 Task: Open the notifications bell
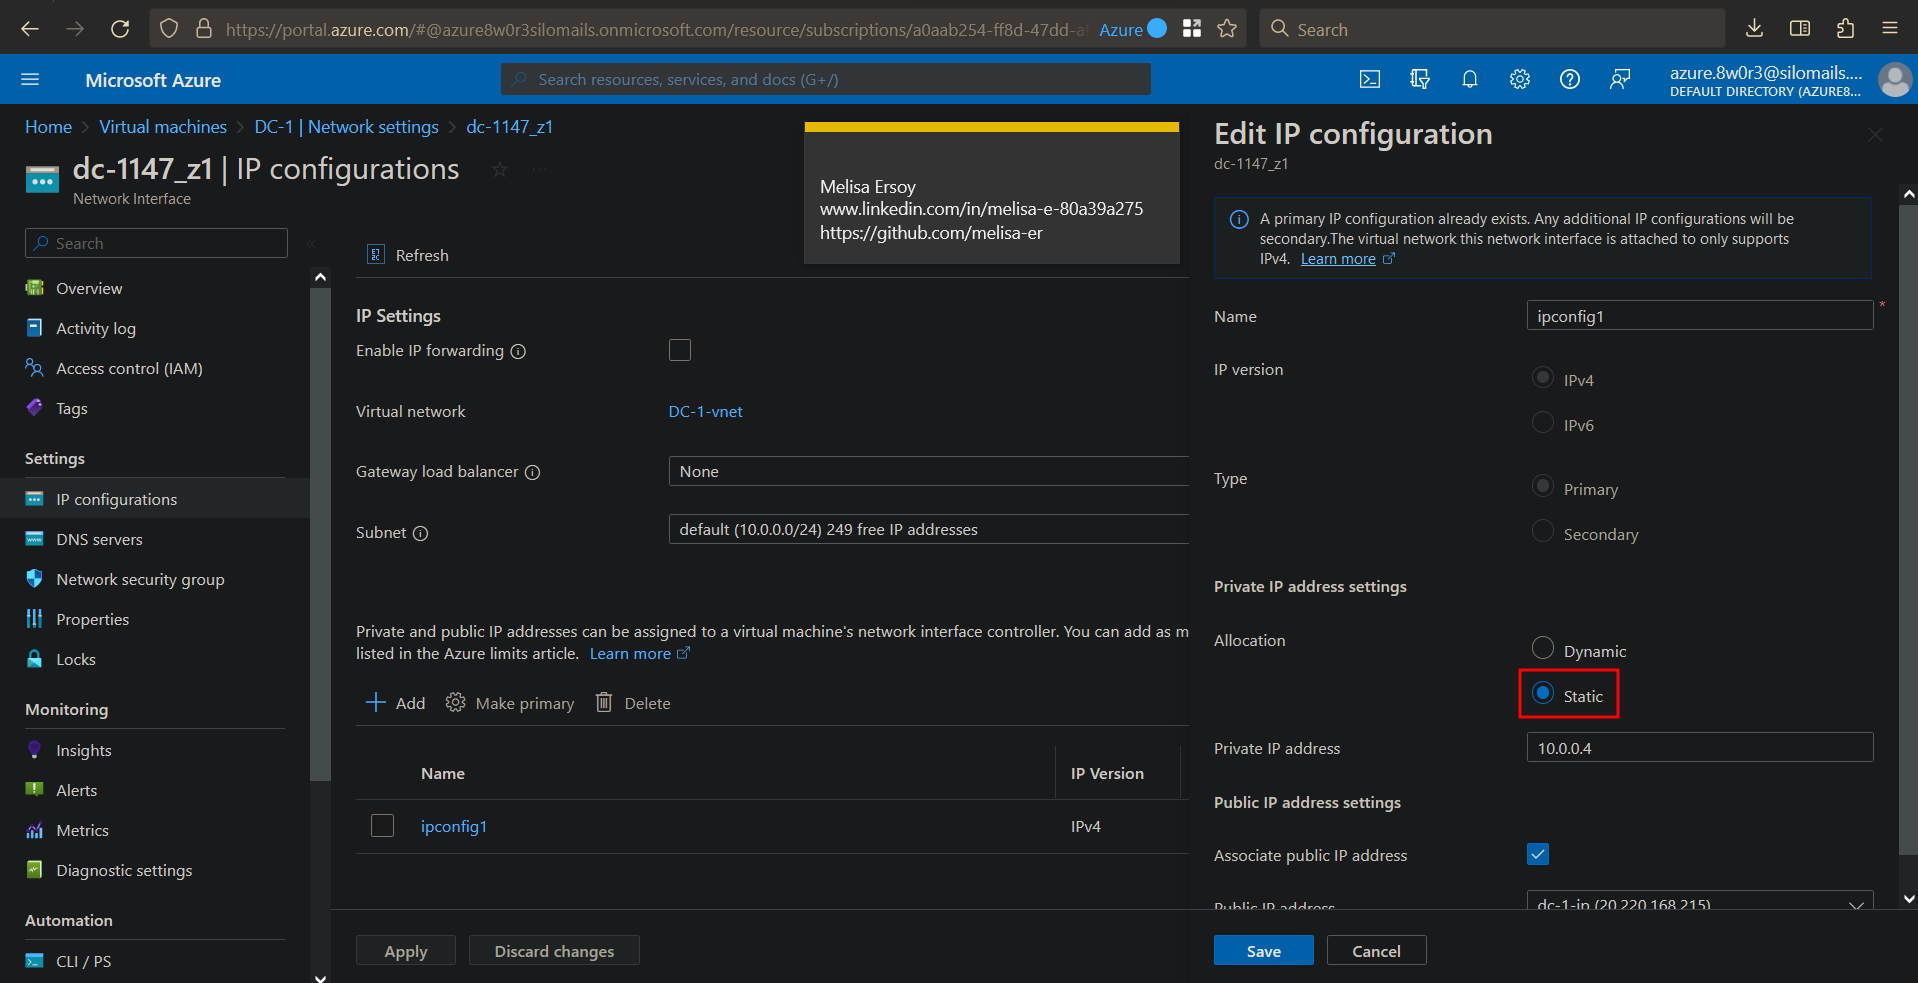point(1469,79)
